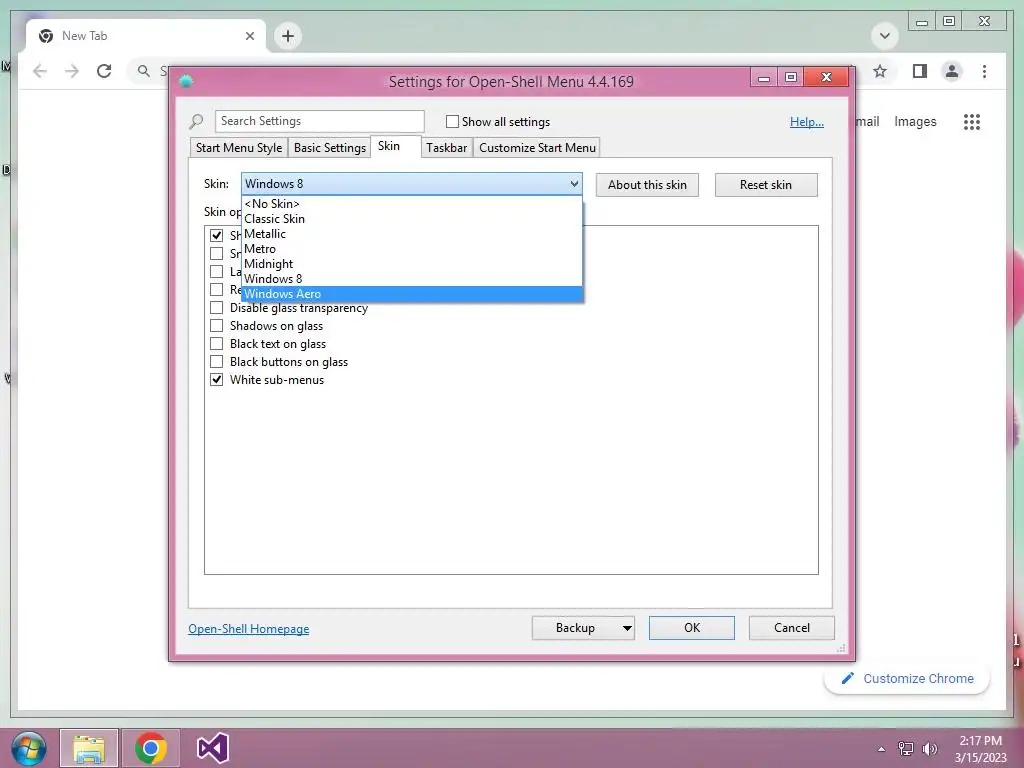Enable Disable glass transparency

click(216, 308)
